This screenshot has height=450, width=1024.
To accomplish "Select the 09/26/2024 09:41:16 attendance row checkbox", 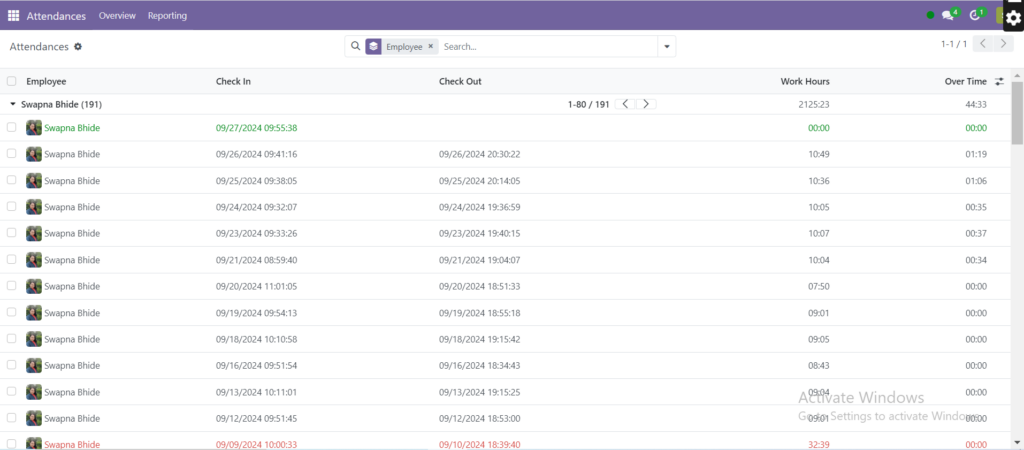I will [x=12, y=154].
